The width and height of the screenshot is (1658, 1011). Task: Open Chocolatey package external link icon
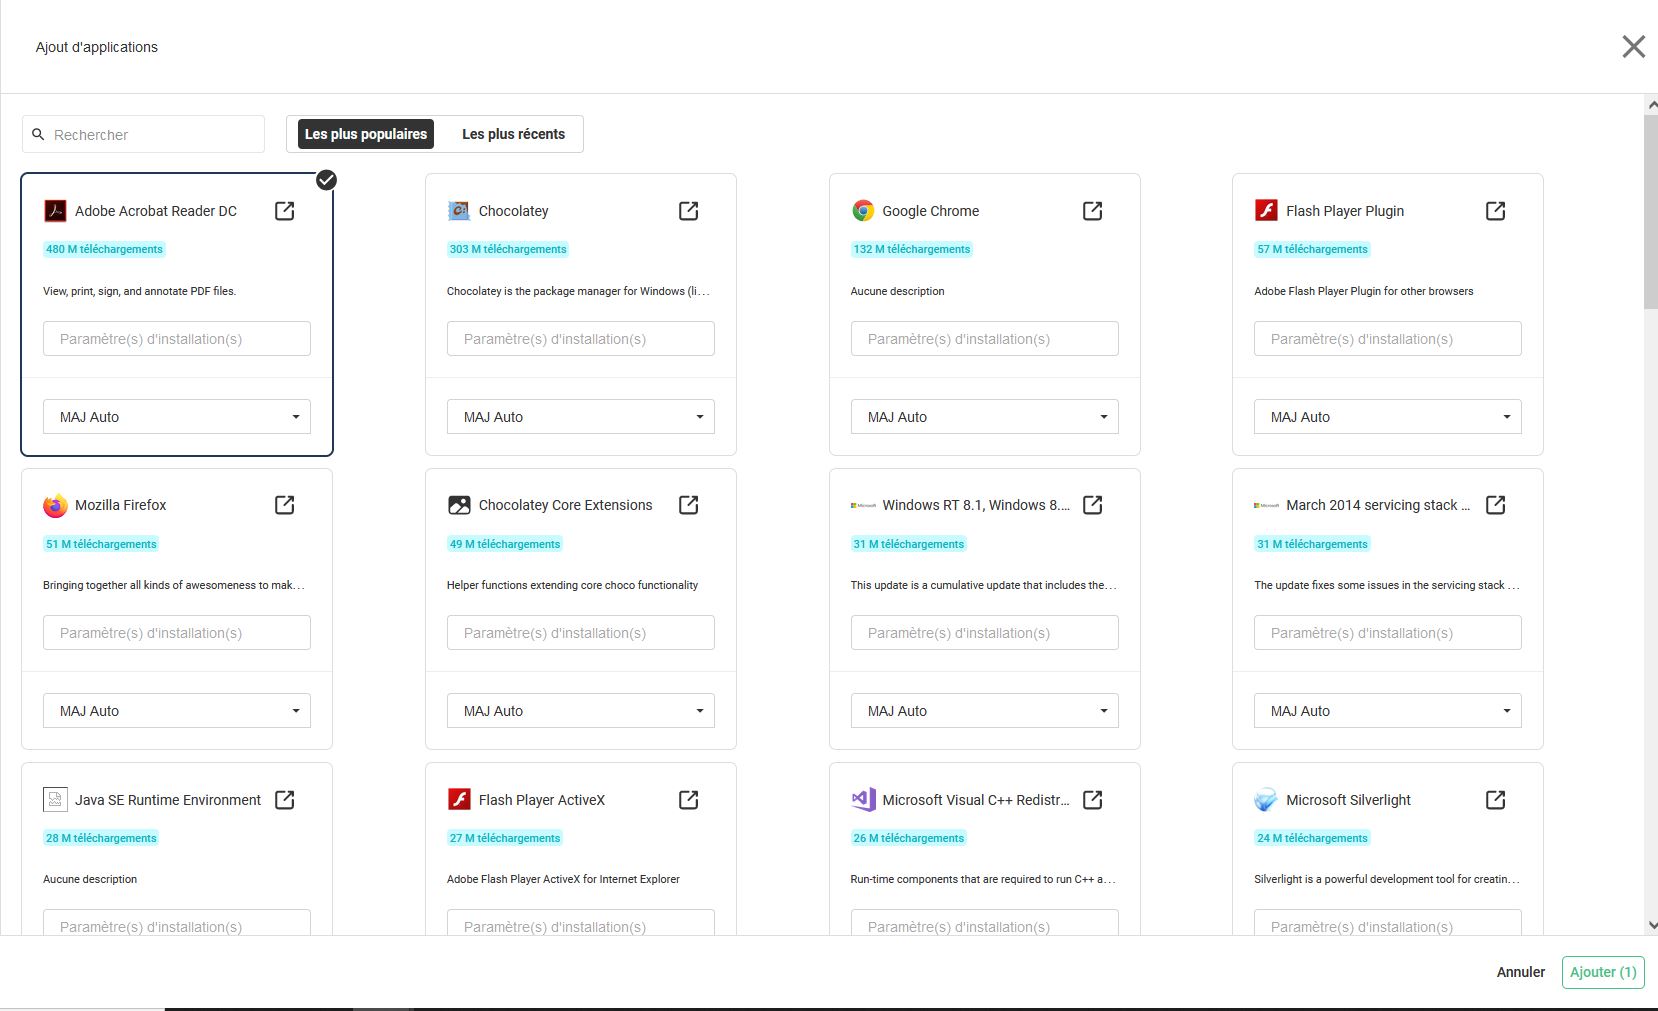pos(688,211)
